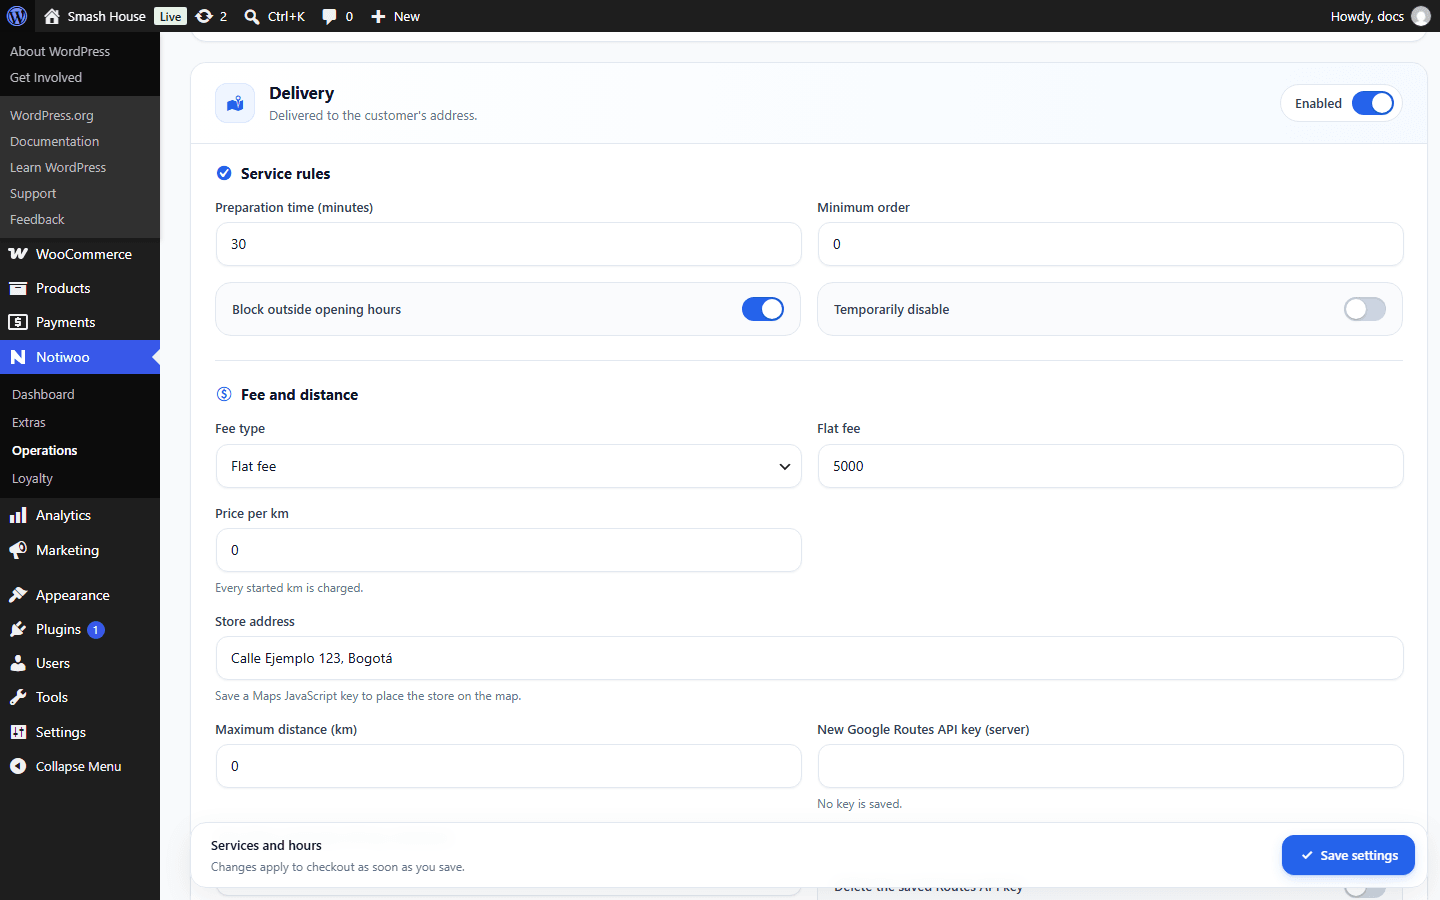Click the Flat fee amount field
Viewport: 1440px width, 900px height.
coord(1111,466)
